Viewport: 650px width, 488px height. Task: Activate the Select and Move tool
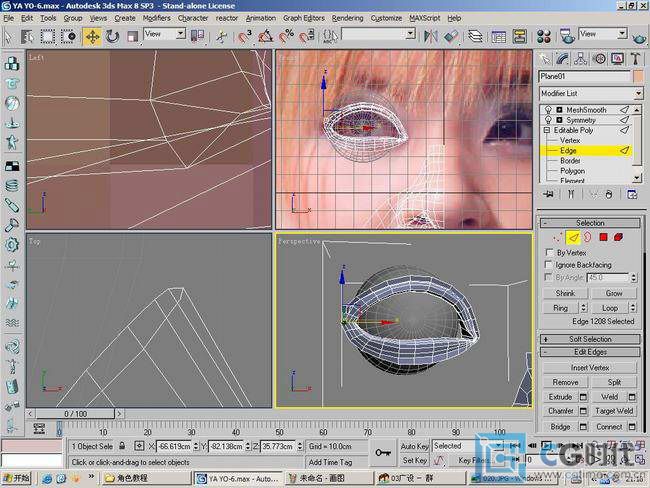point(92,36)
